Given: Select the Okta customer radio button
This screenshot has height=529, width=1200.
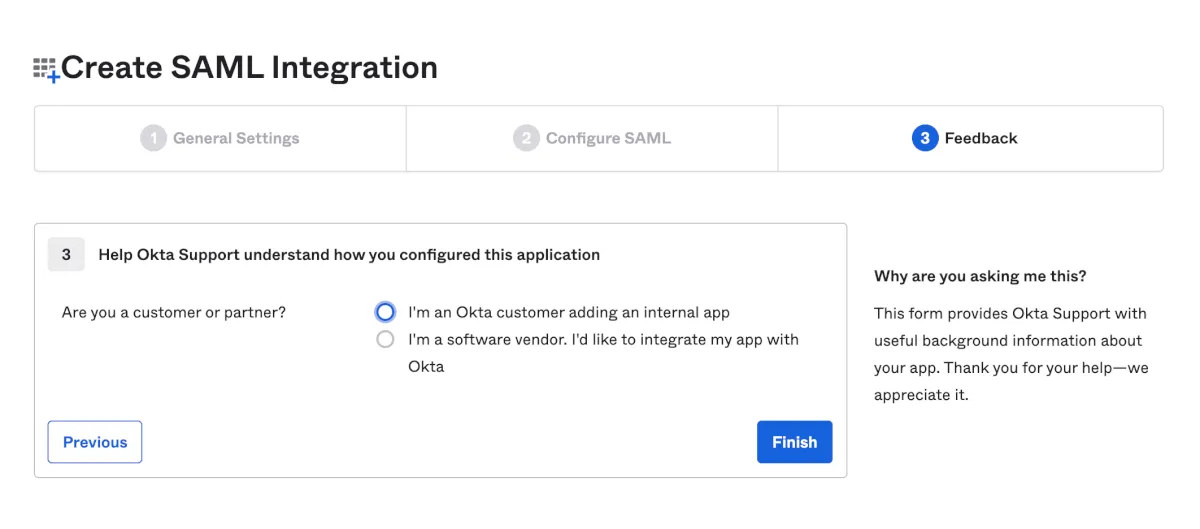Looking at the screenshot, I should coord(386,312).
